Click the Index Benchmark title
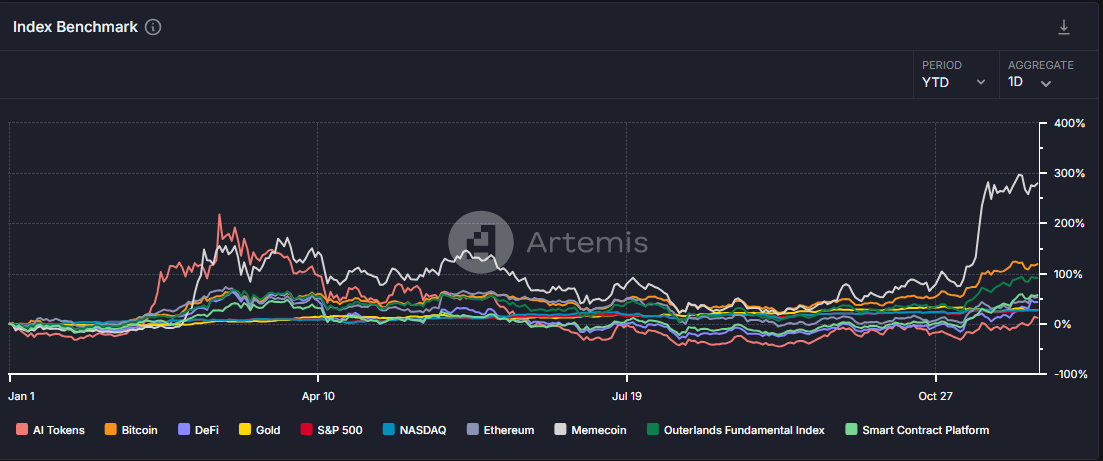This screenshot has width=1103, height=461. click(75, 28)
